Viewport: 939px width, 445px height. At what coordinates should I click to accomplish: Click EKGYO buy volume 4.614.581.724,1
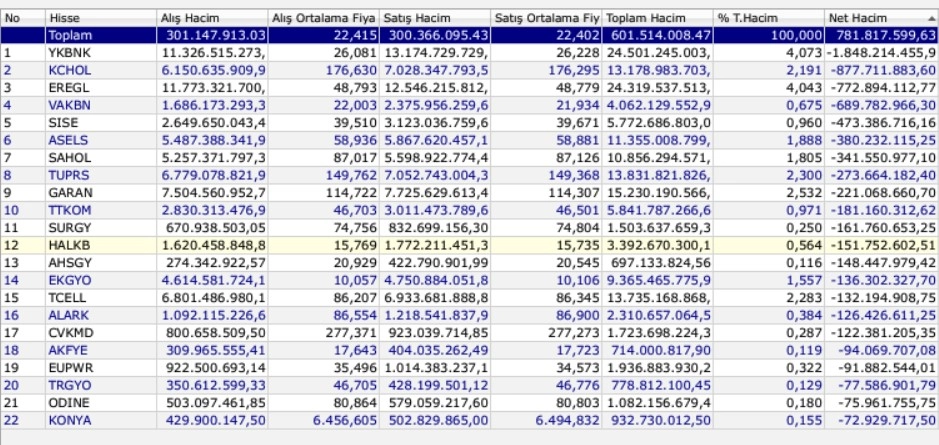pyautogui.click(x=214, y=280)
